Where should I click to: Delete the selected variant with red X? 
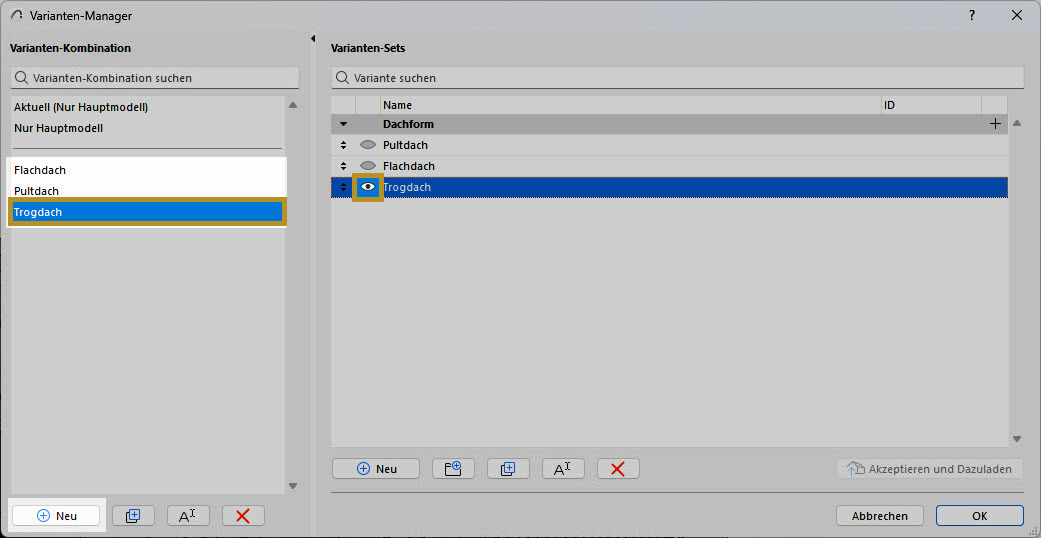pyautogui.click(x=618, y=469)
